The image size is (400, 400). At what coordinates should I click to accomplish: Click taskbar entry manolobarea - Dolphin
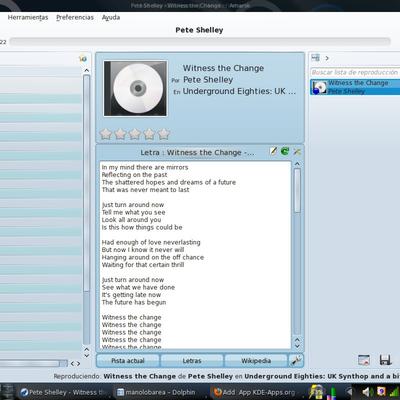pyautogui.click(x=157, y=392)
